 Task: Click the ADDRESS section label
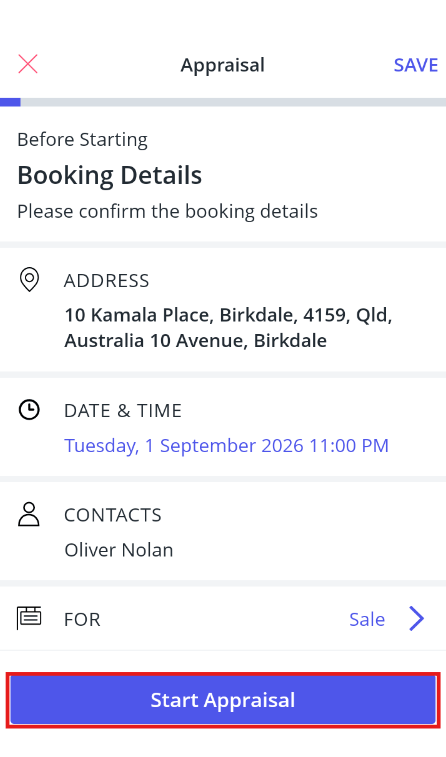pyautogui.click(x=107, y=280)
